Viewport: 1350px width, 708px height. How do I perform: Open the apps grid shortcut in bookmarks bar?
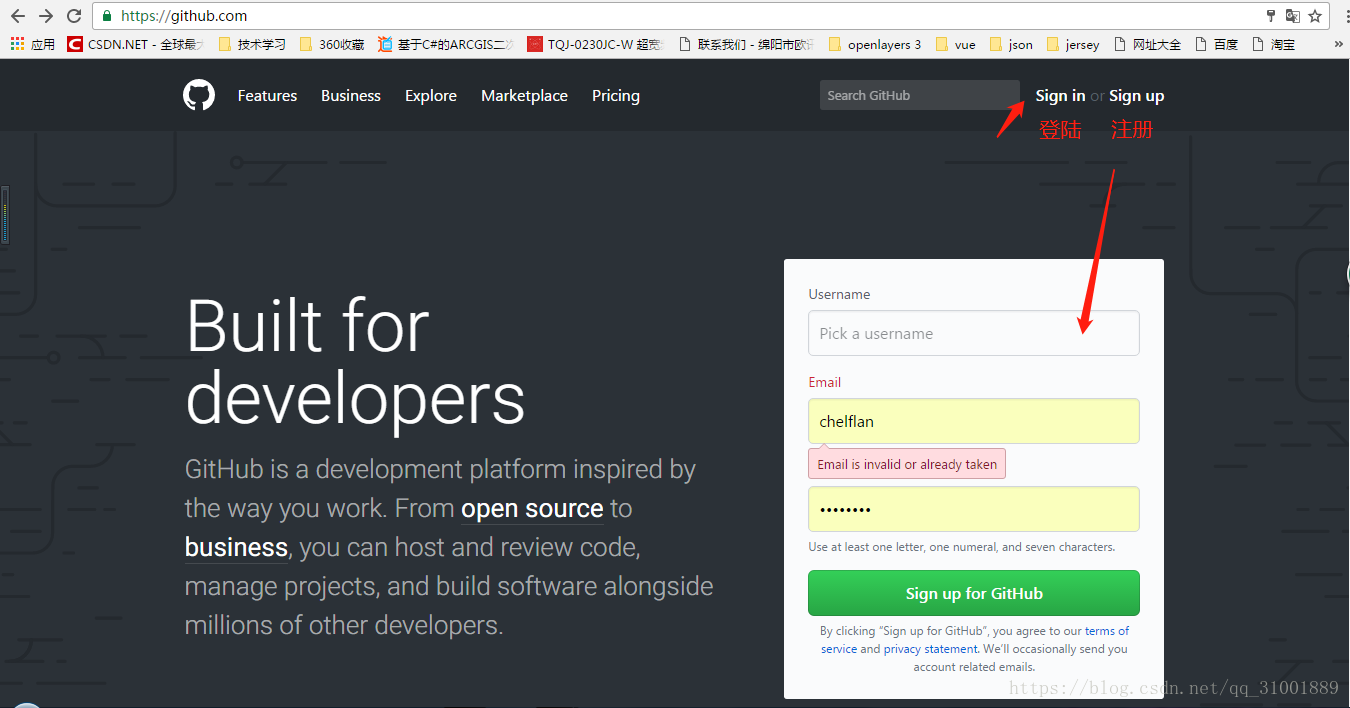pyautogui.click(x=32, y=44)
